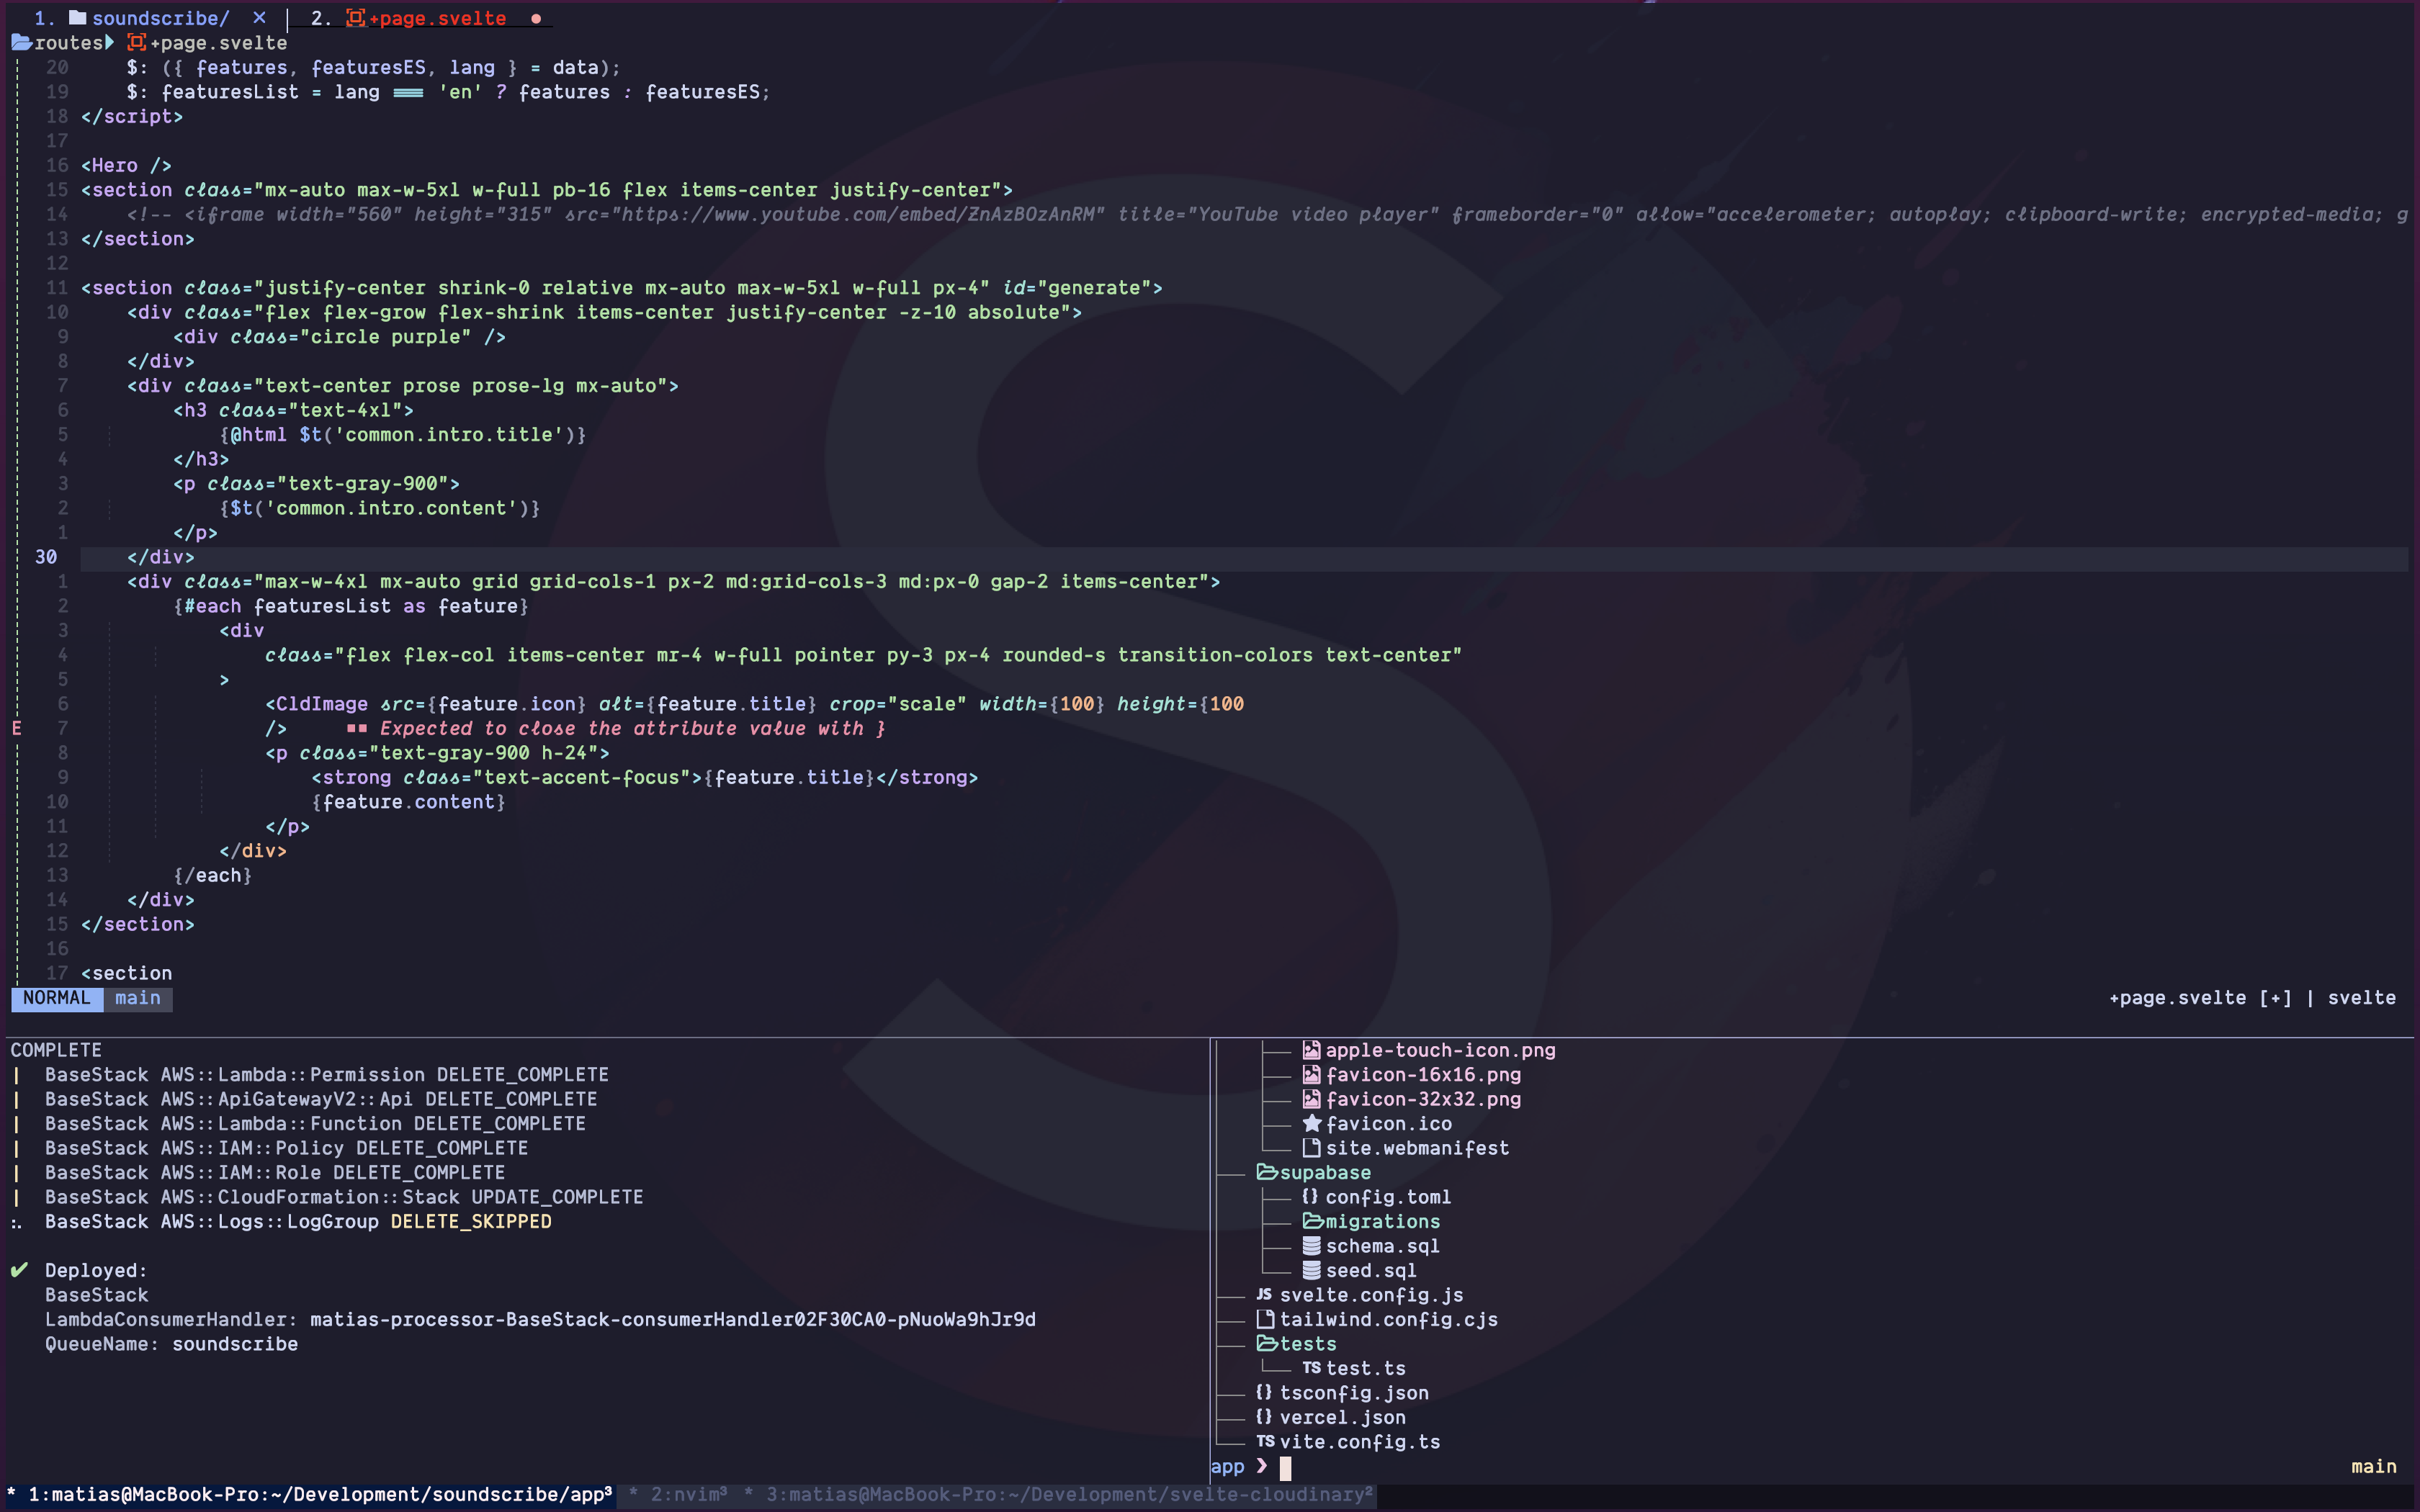Click the routes breadcrumb segment

(x=68, y=43)
